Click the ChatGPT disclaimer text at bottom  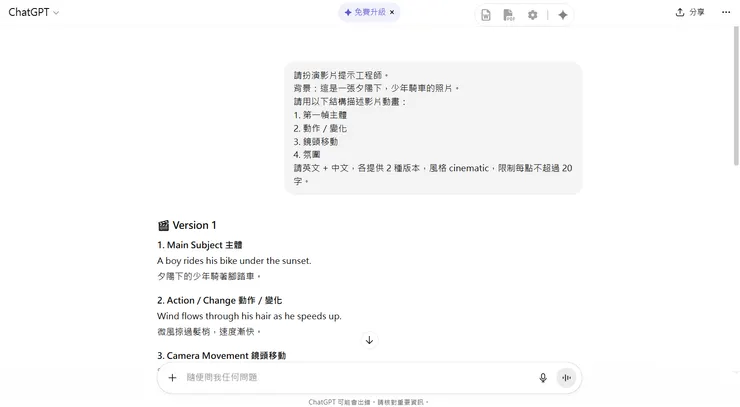pyautogui.click(x=368, y=402)
